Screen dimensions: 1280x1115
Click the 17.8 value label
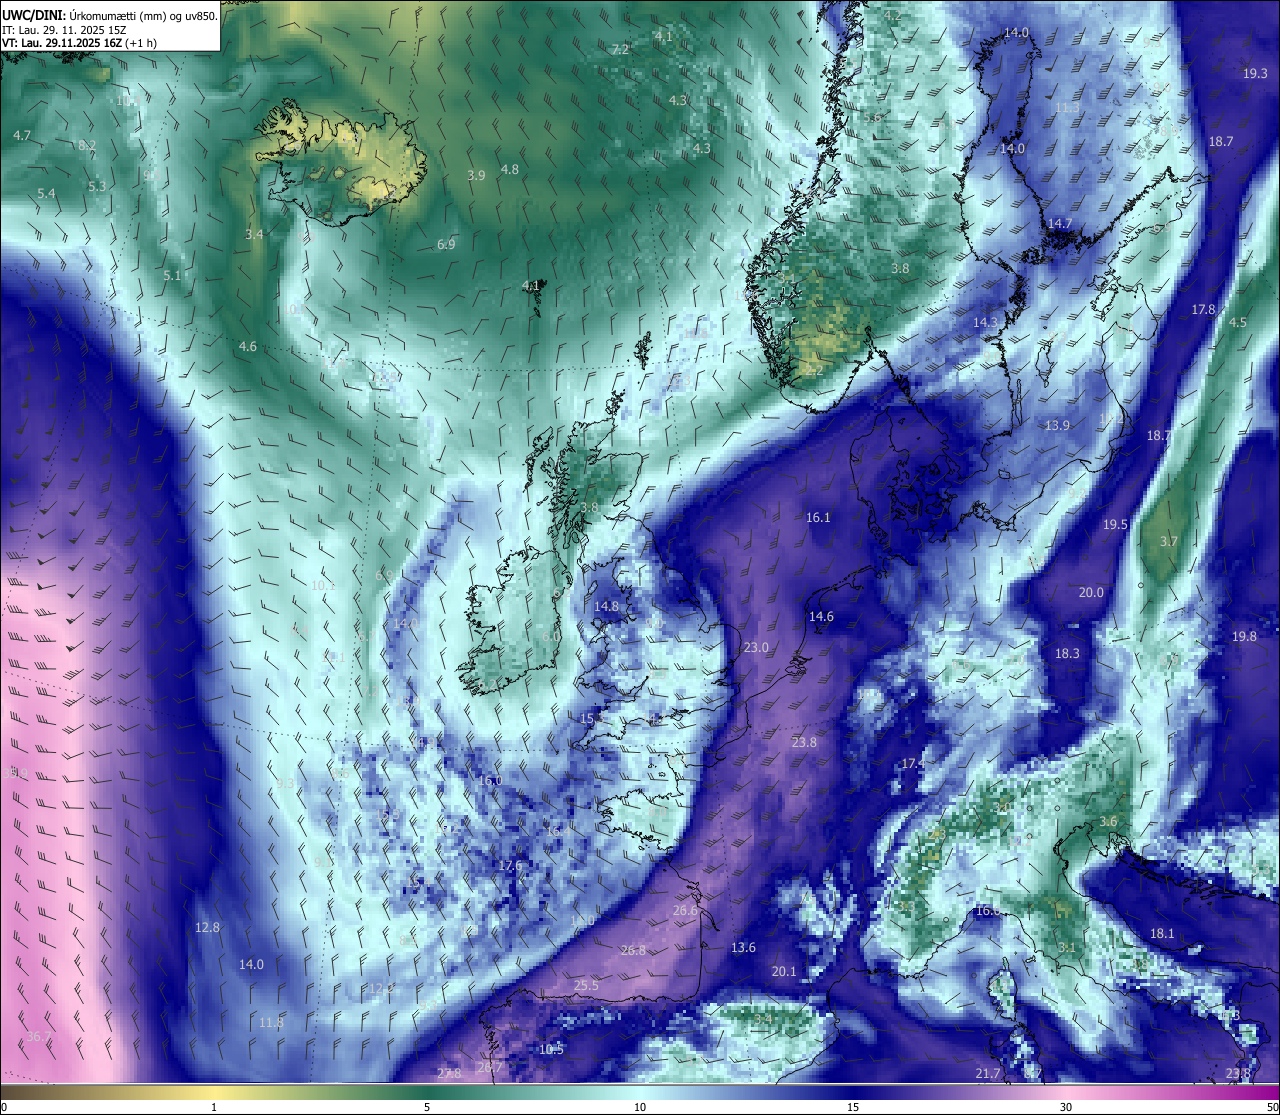point(1203,310)
